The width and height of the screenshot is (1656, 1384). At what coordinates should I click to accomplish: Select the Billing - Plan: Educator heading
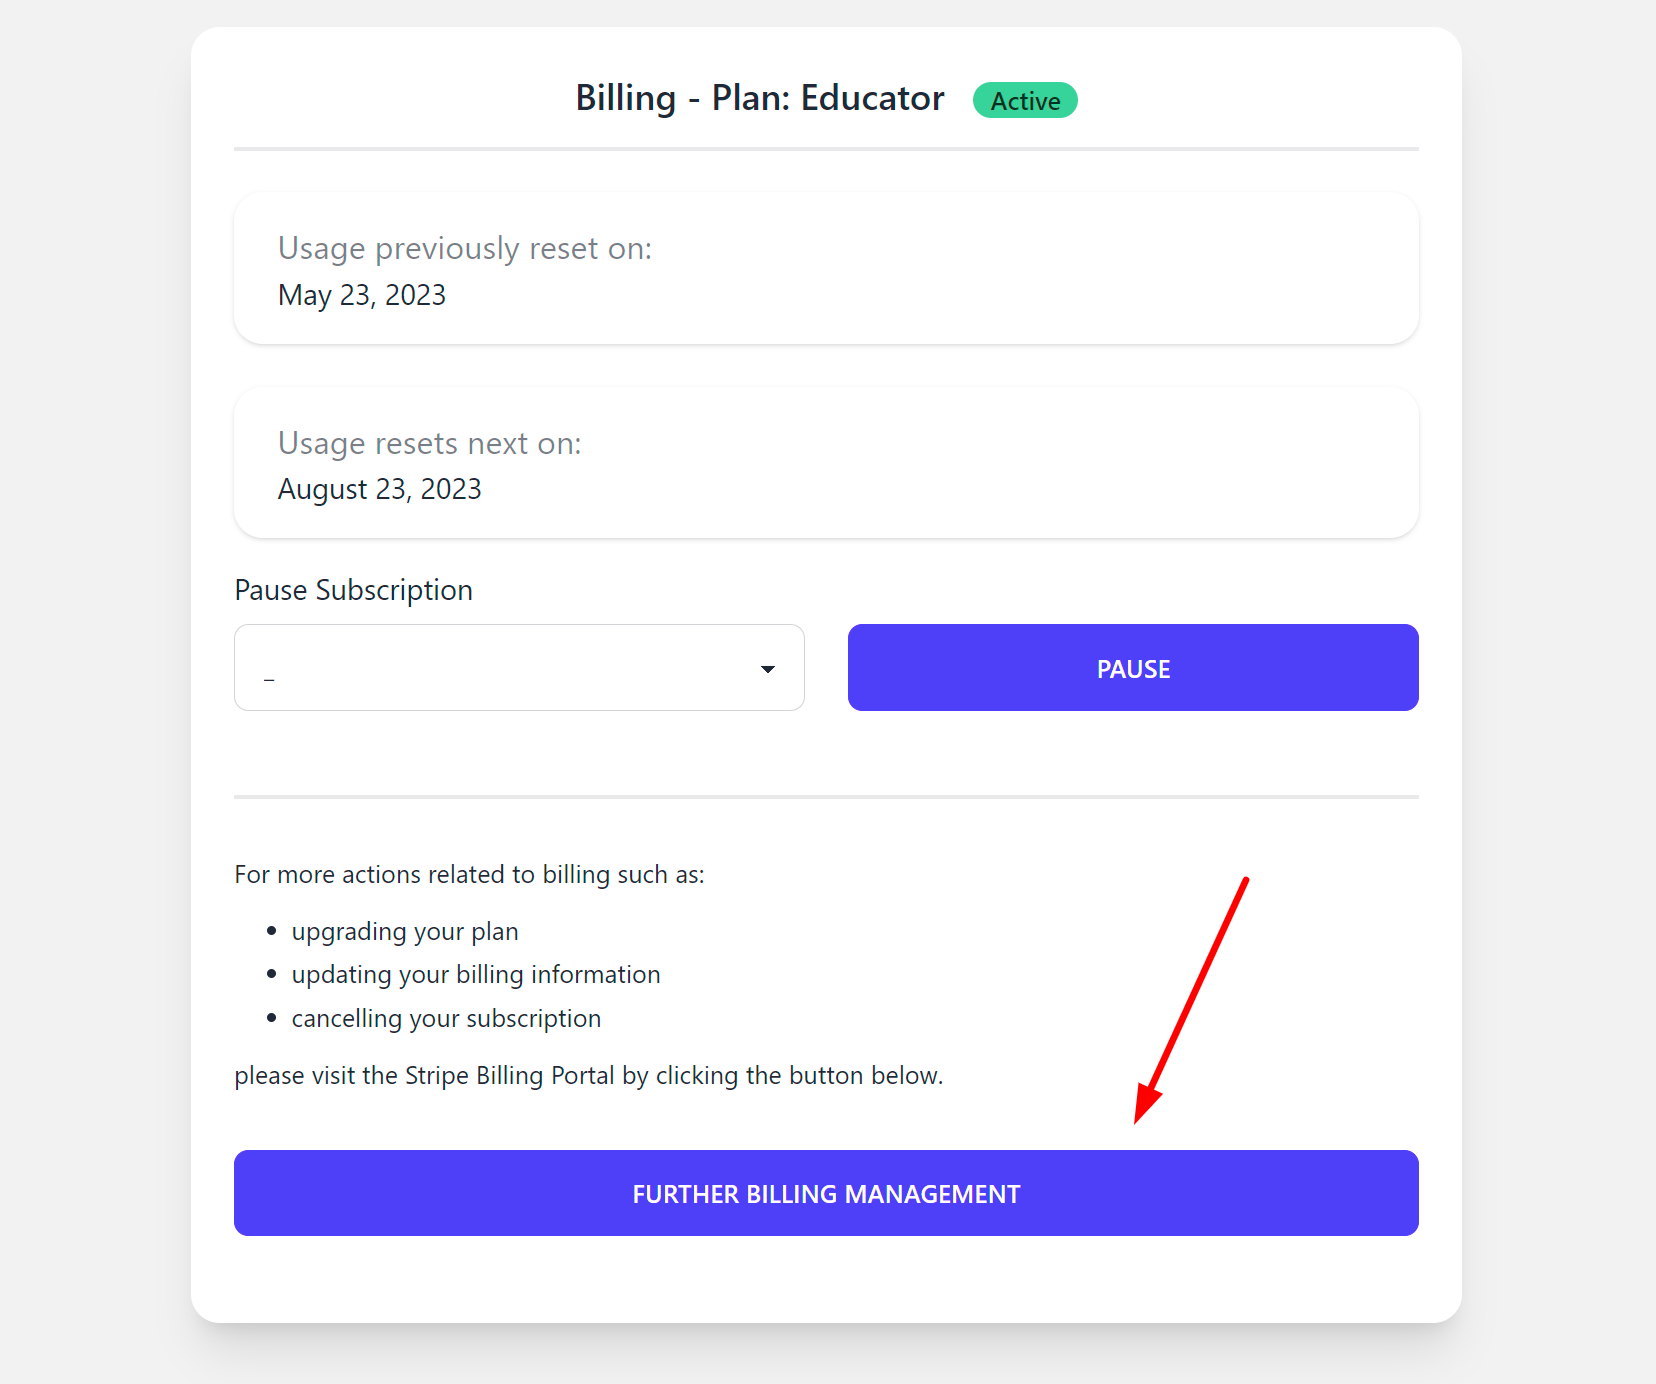point(760,98)
